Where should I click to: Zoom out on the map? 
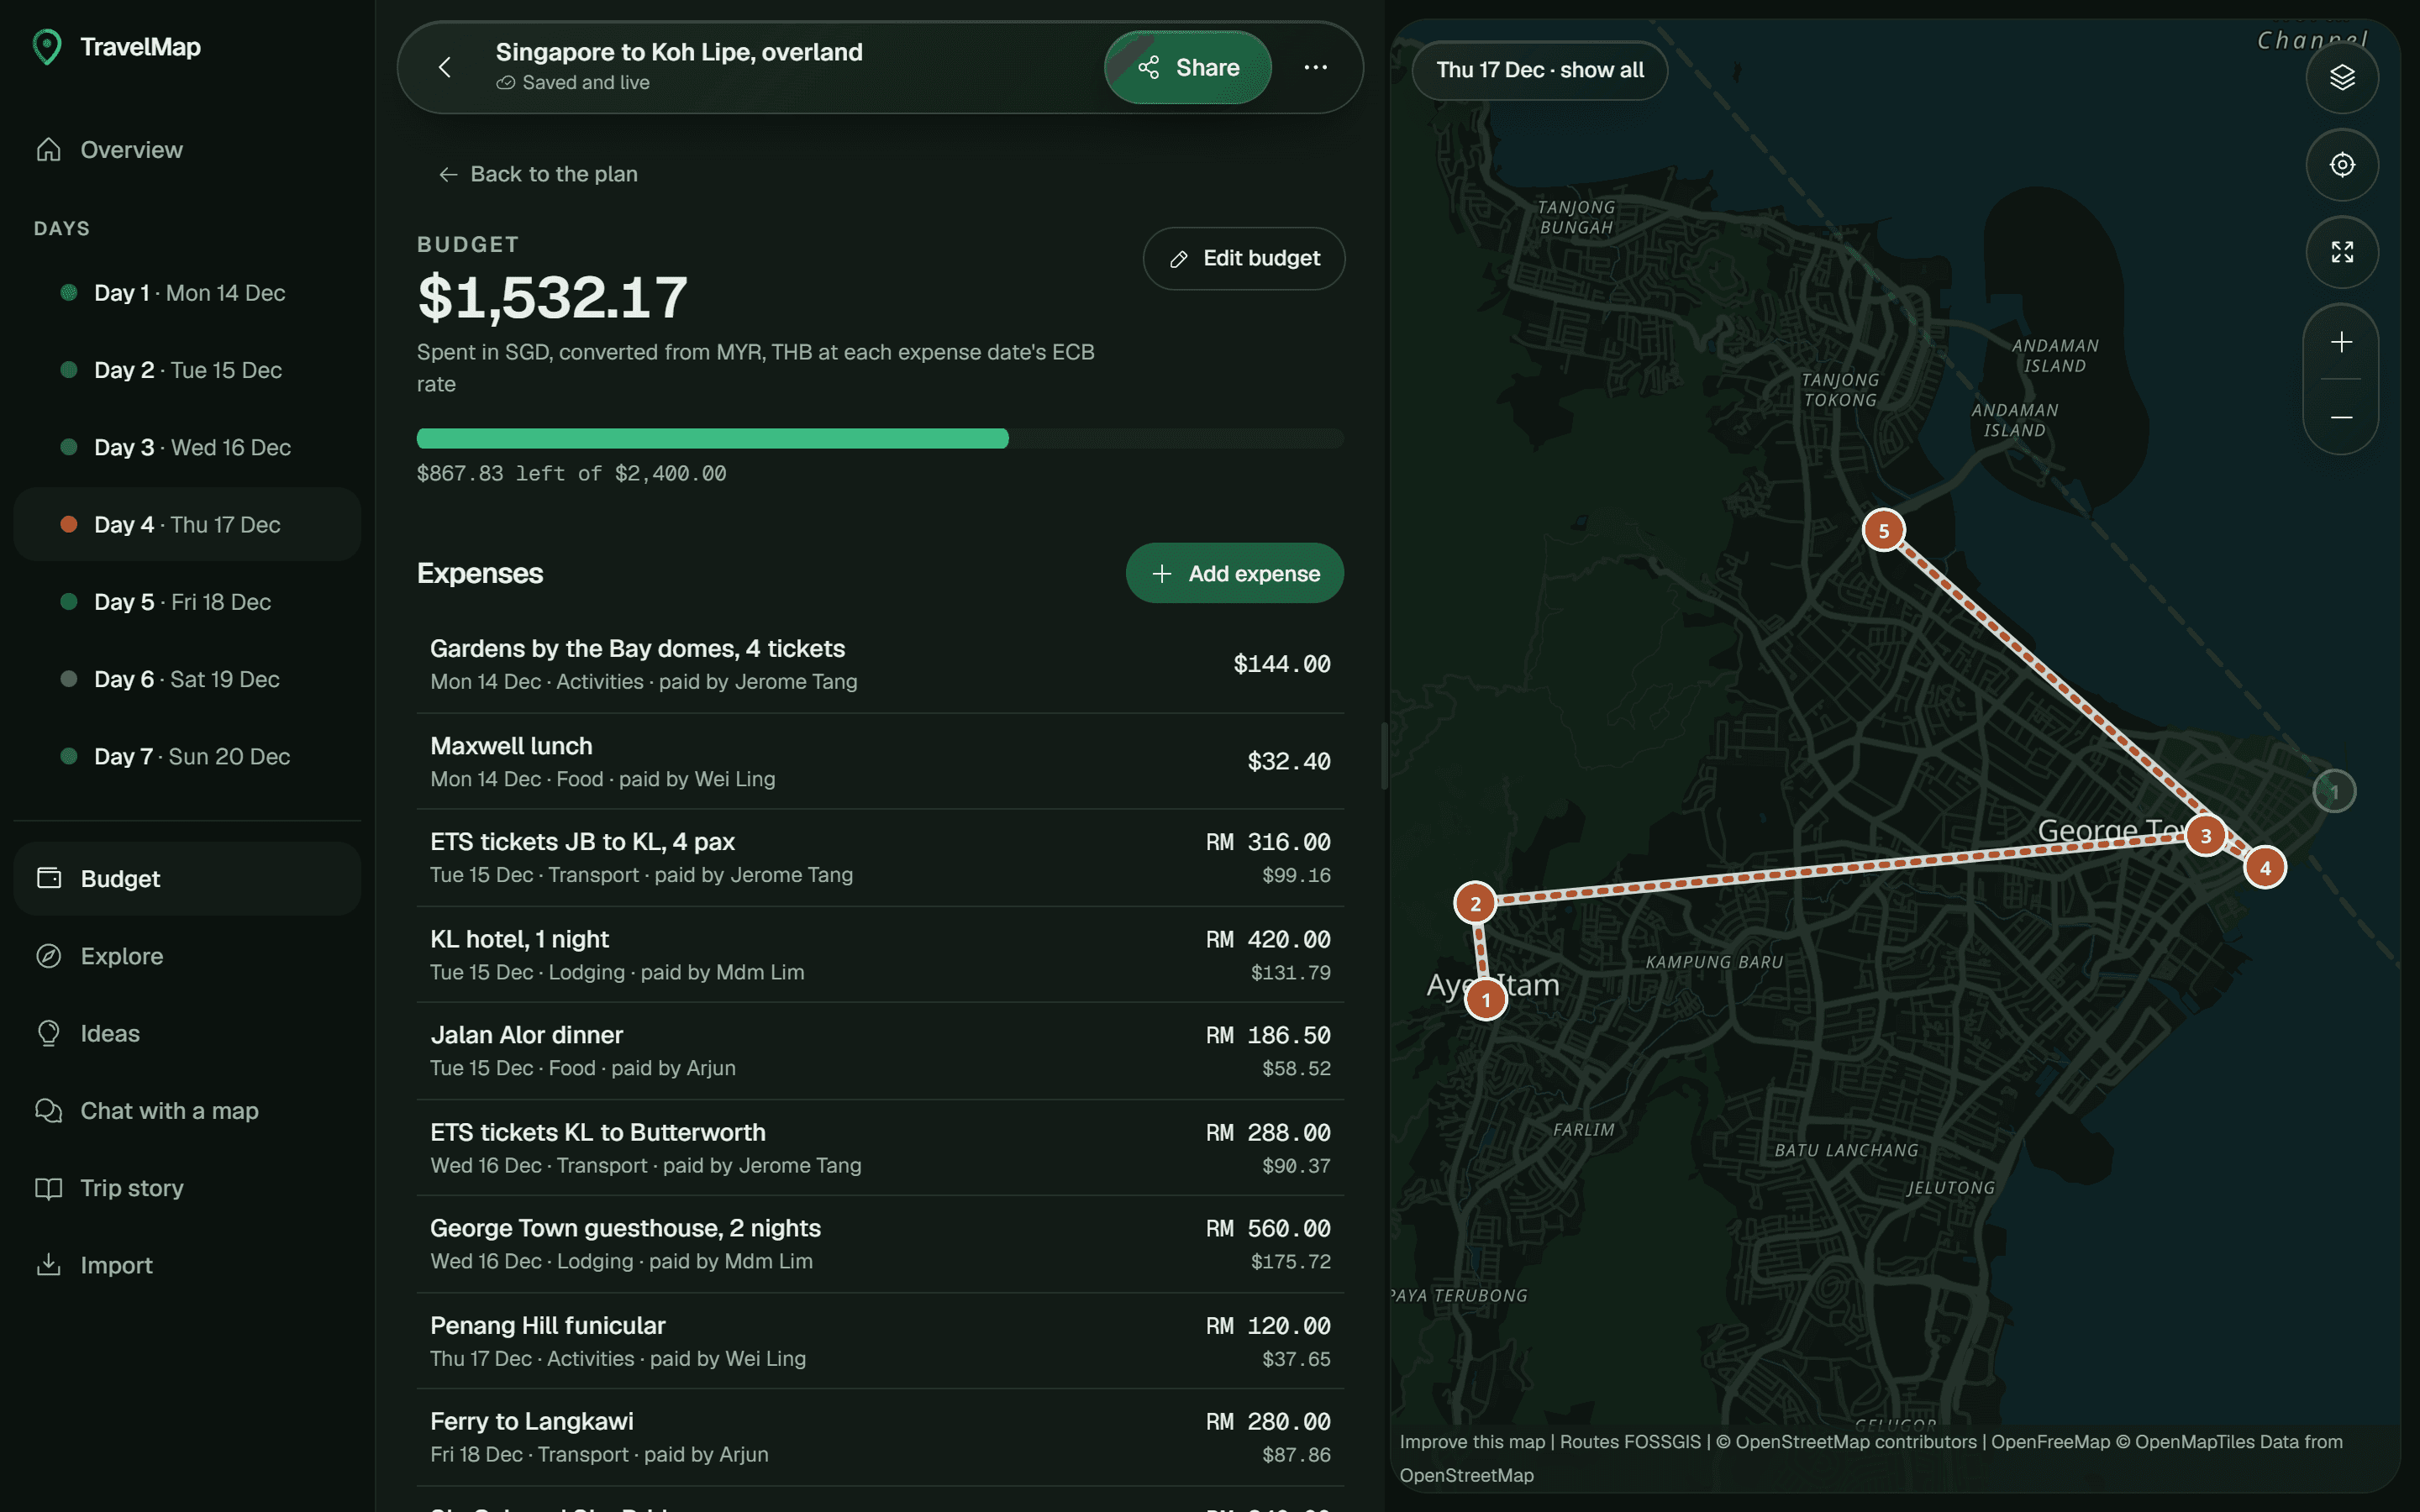click(x=2341, y=417)
